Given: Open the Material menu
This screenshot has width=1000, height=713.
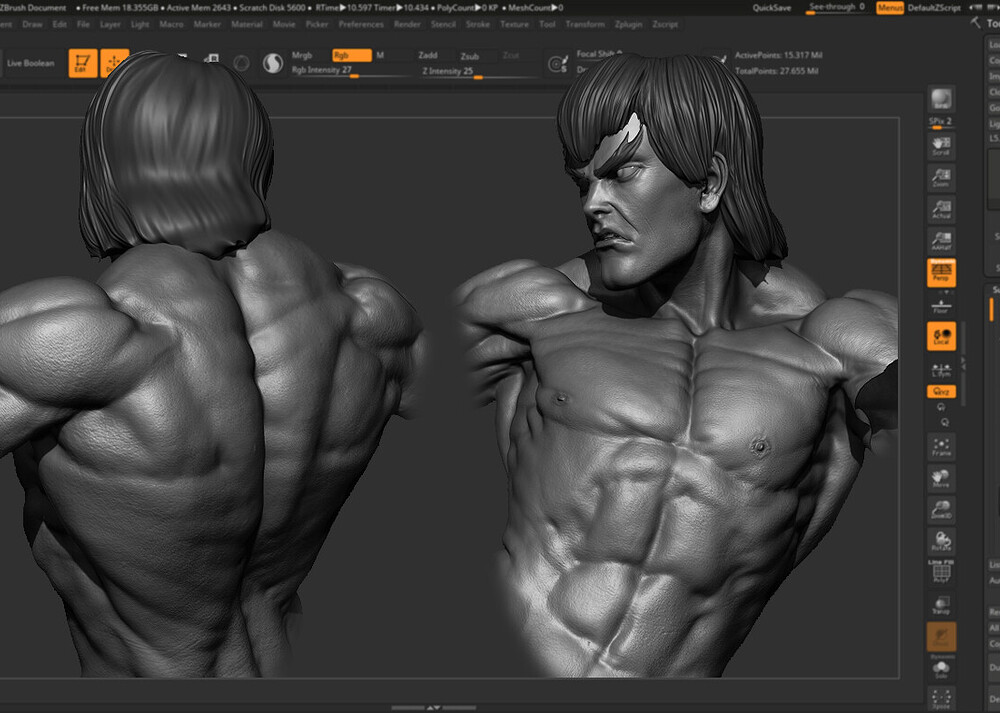Looking at the screenshot, I should [x=246, y=24].
